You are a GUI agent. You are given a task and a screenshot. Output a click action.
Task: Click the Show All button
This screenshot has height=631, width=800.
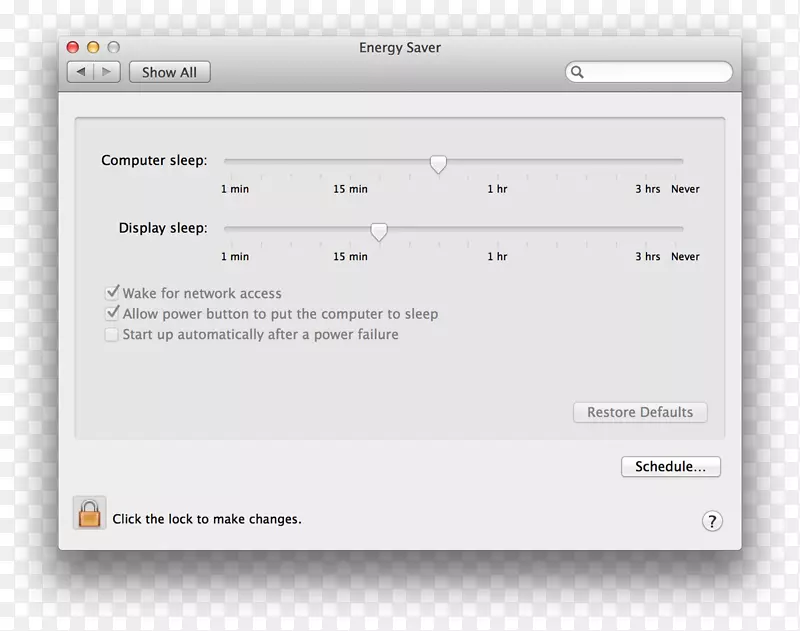(169, 71)
